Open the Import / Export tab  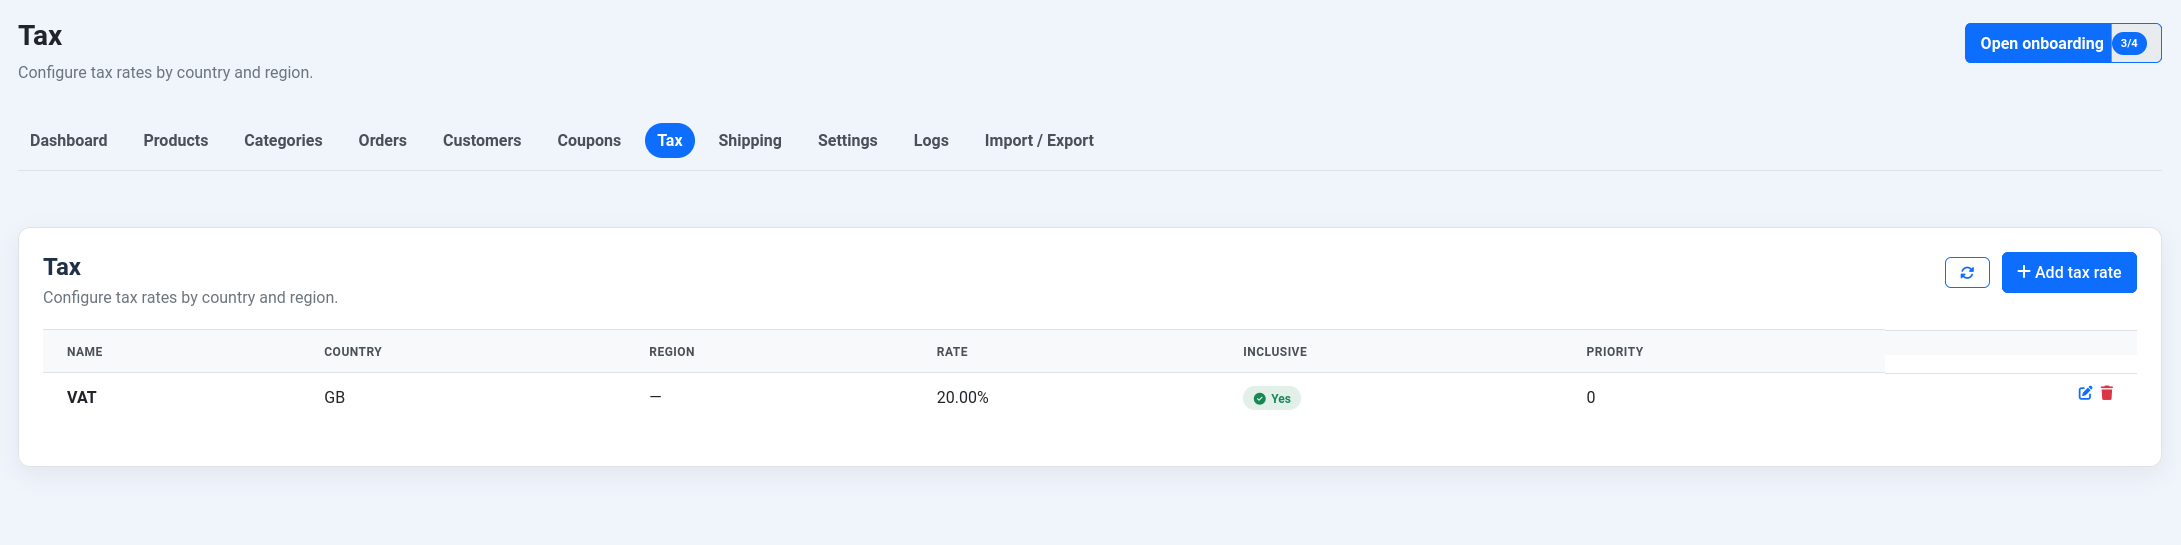coord(1039,140)
